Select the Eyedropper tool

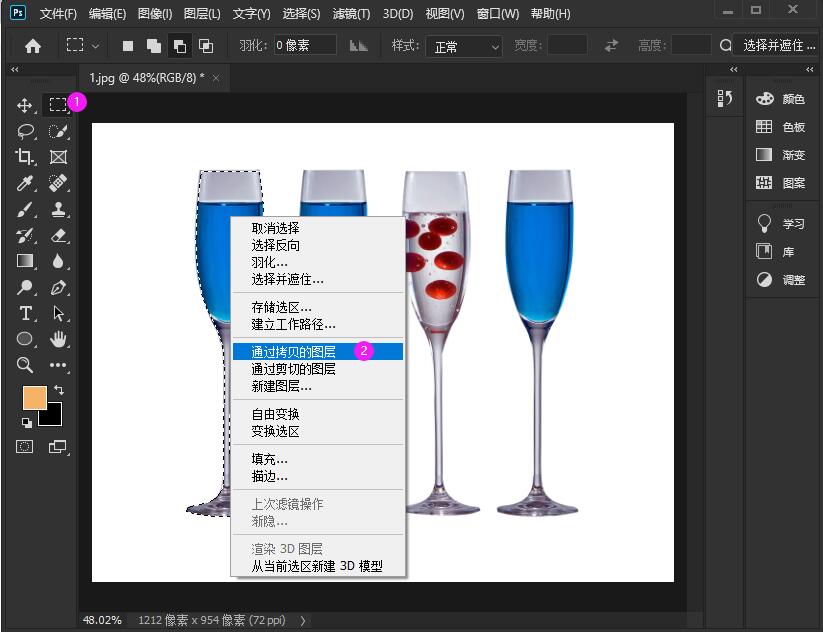25,183
